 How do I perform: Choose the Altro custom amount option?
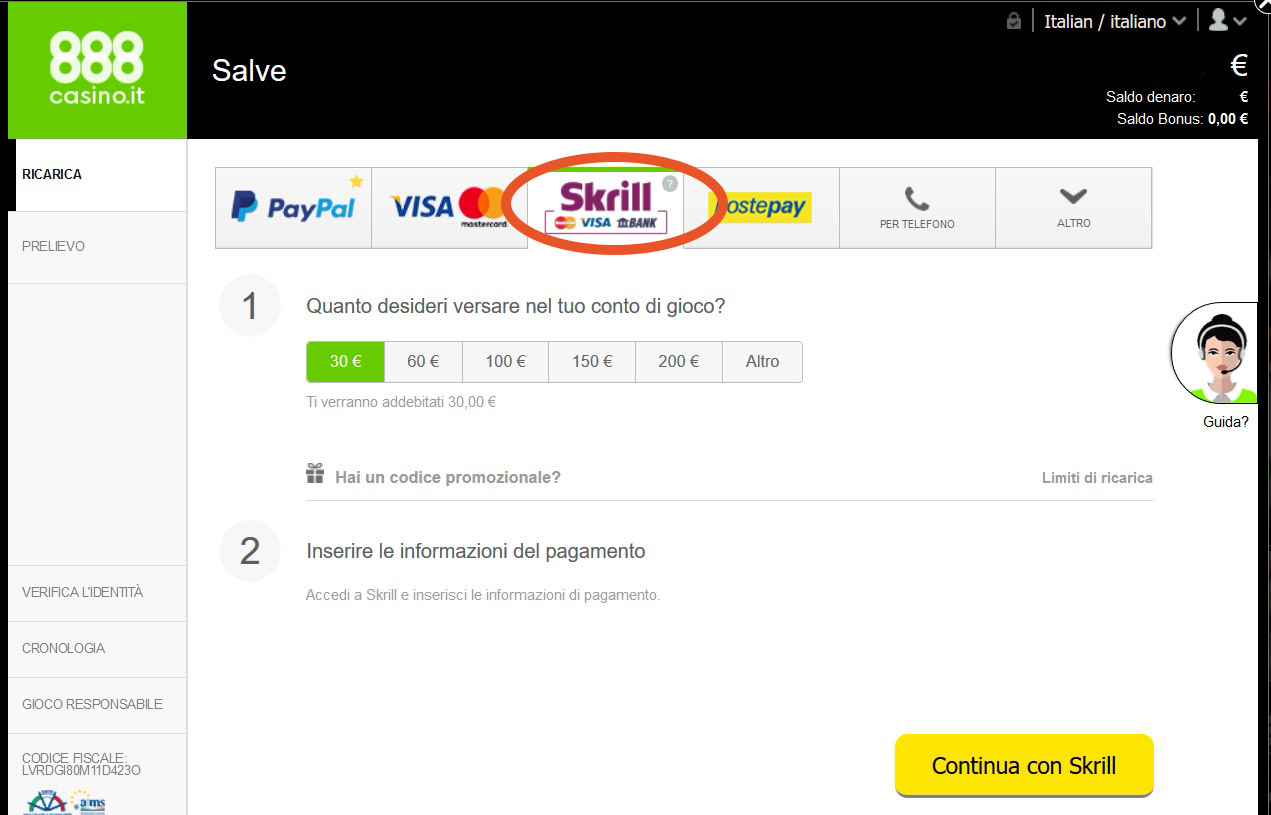point(762,362)
